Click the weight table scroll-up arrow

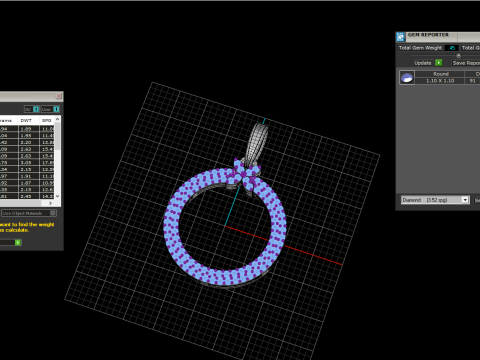(x=58, y=119)
